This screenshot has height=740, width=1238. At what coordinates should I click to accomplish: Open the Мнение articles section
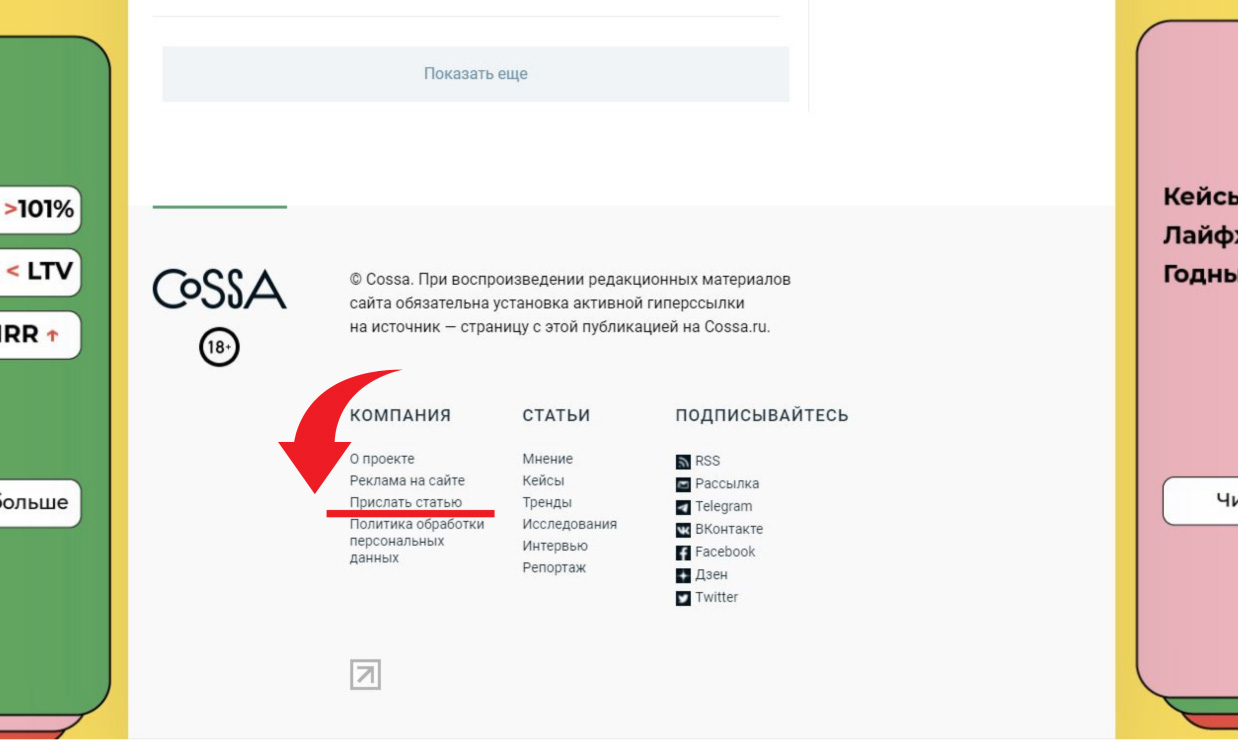tap(547, 459)
